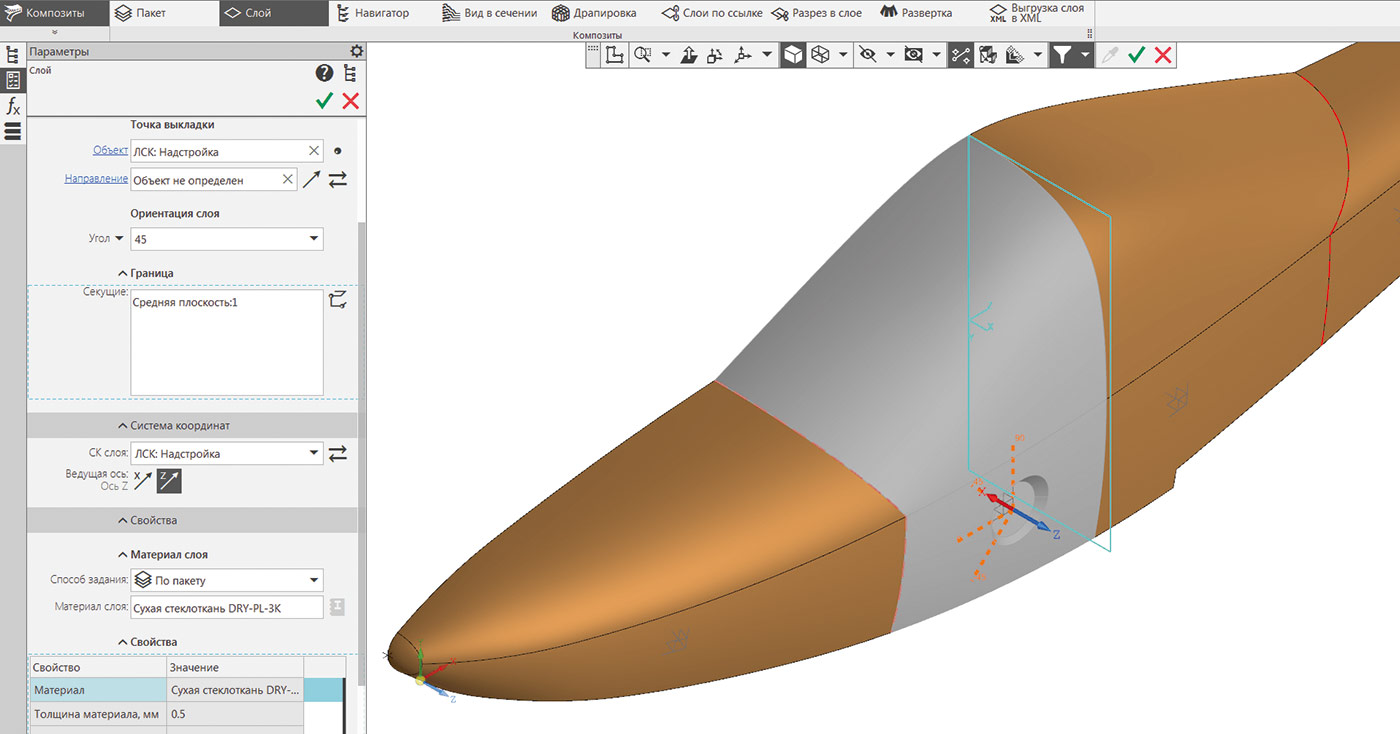
Task: Click the point icon beside Объект field
Action: [x=337, y=151]
